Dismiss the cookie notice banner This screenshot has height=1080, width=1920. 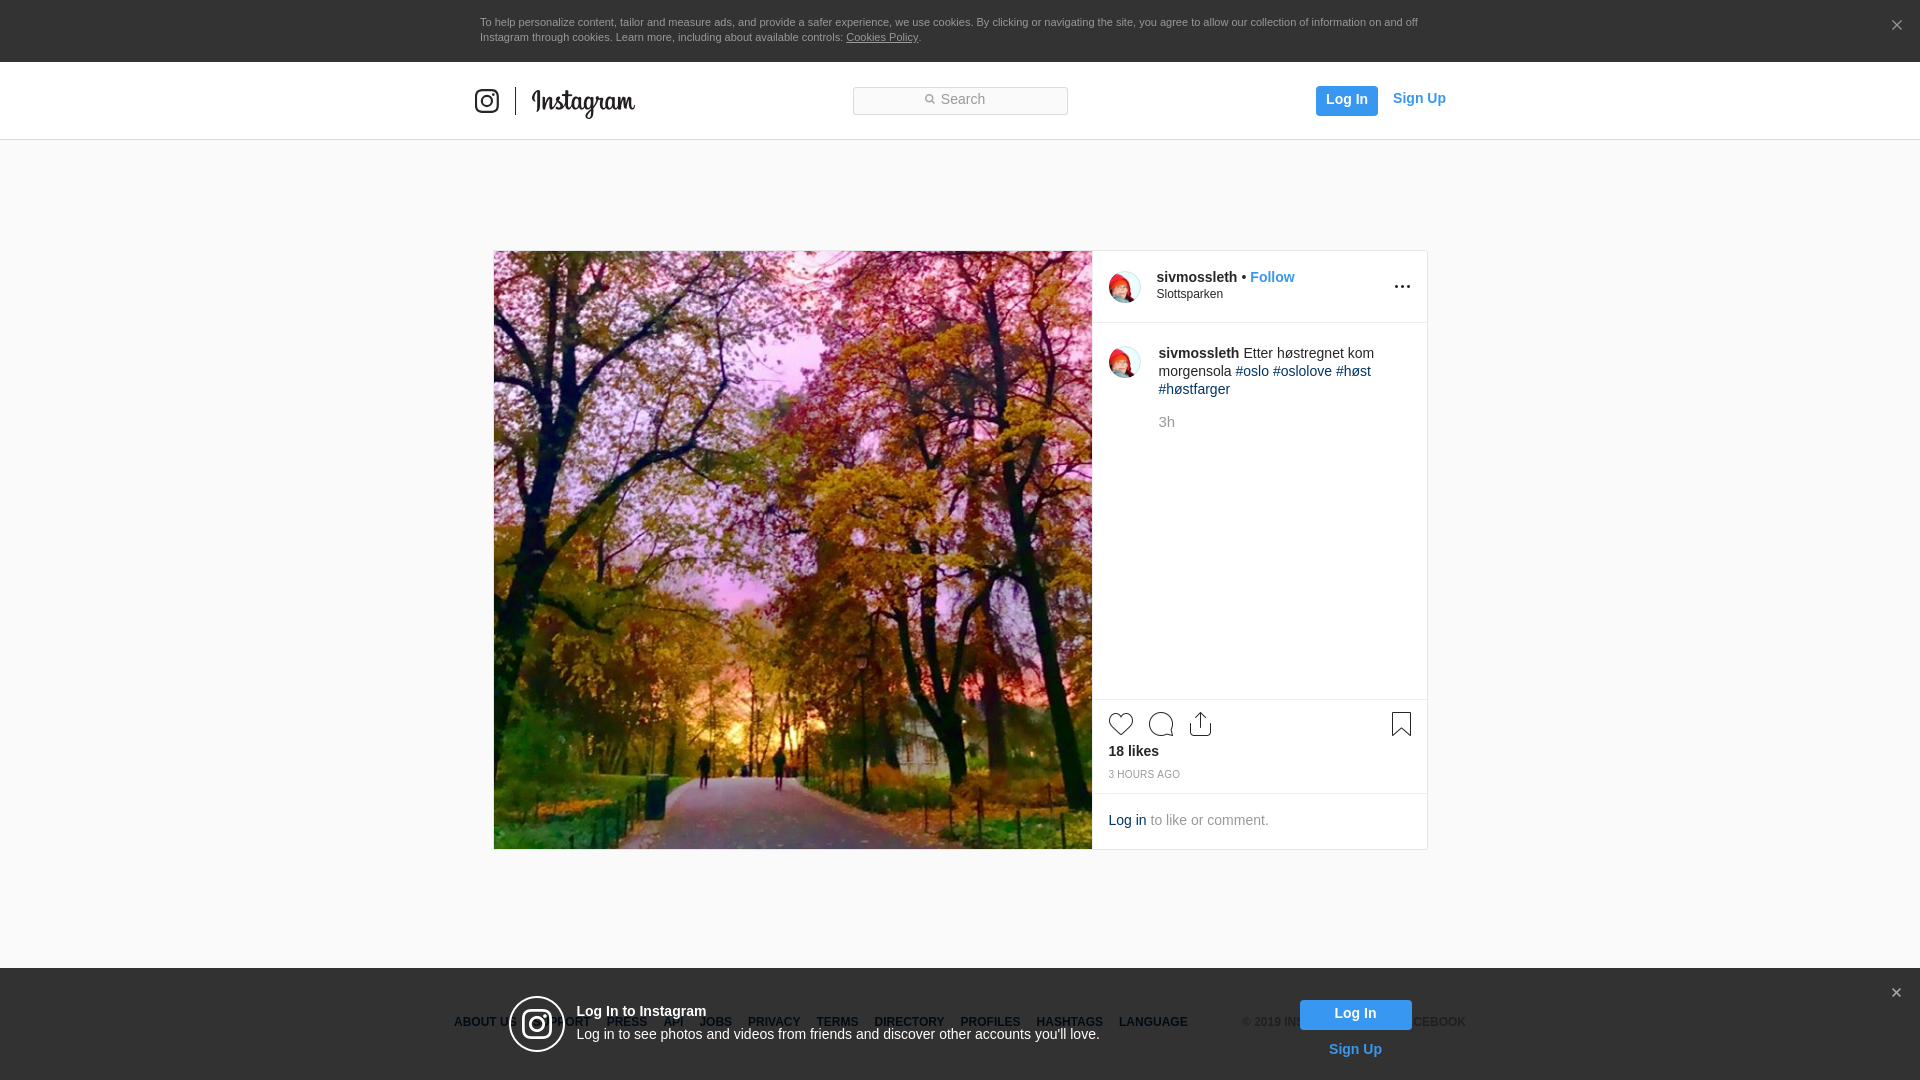pyautogui.click(x=1896, y=26)
